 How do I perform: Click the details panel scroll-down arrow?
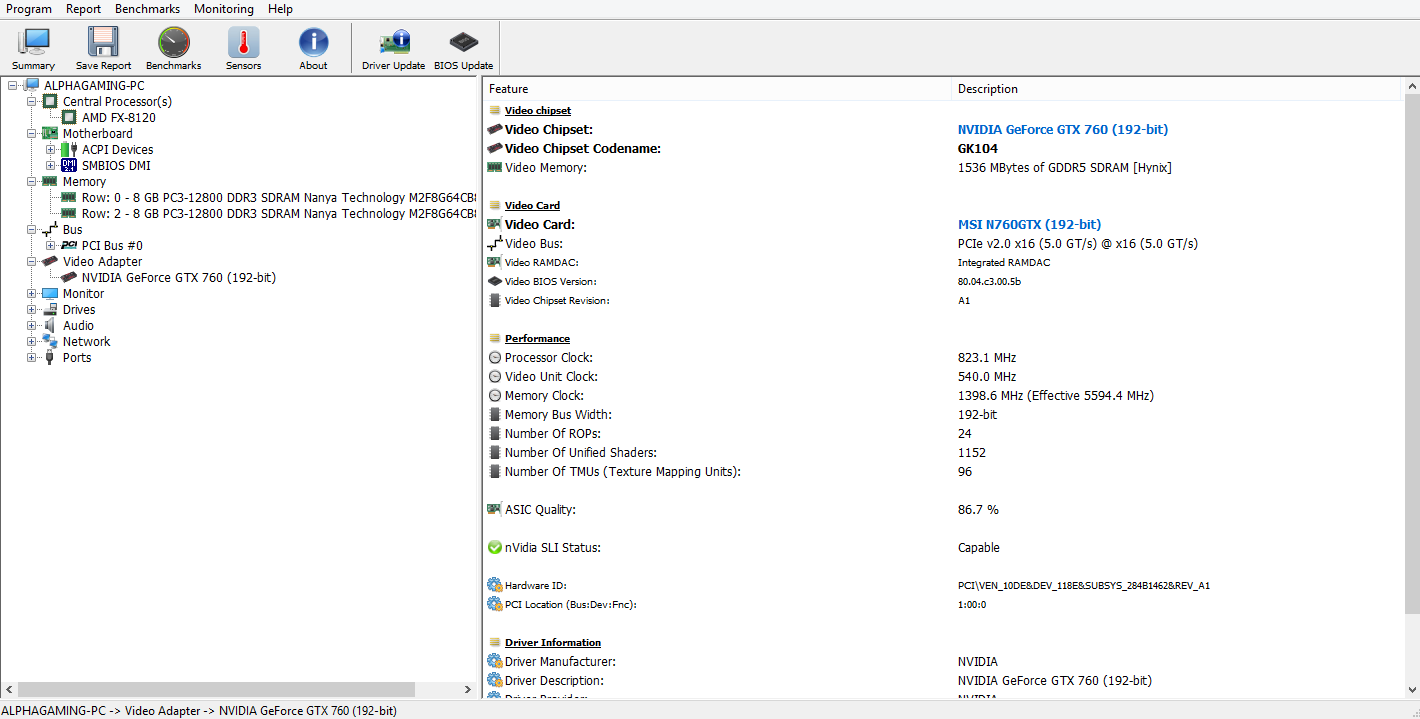1412,690
